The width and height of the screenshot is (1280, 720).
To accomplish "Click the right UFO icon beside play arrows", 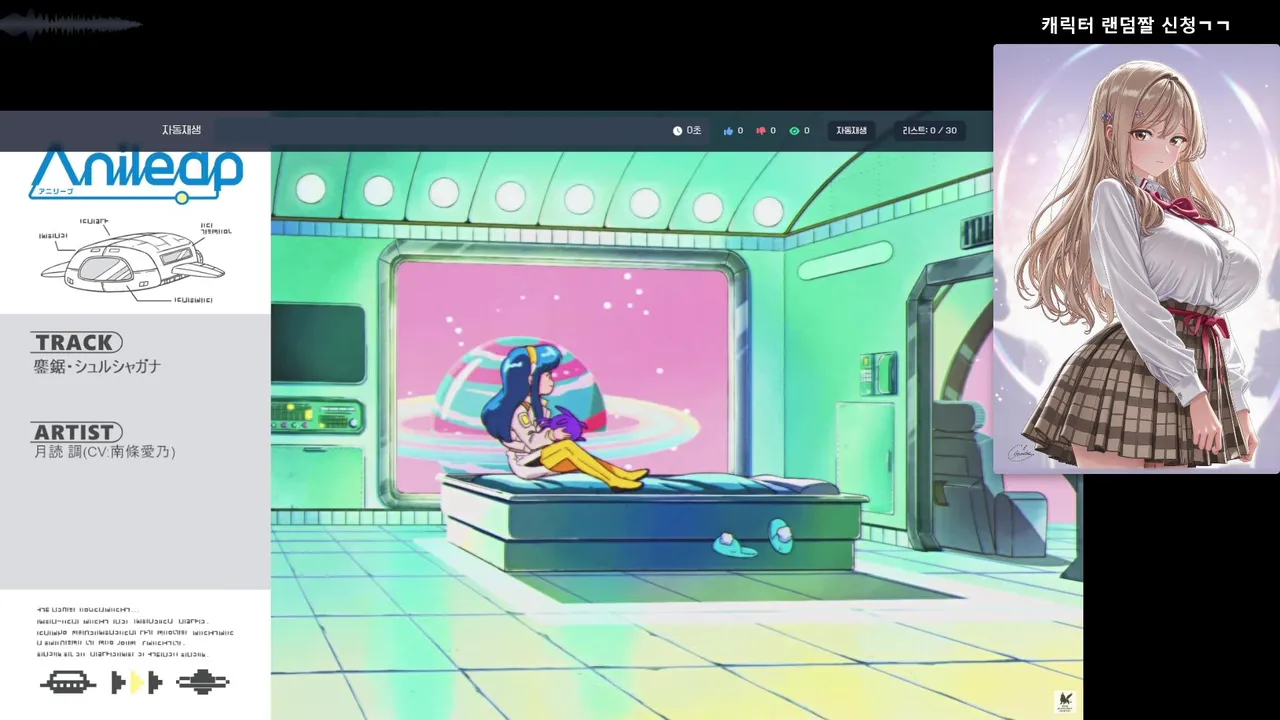I will 203,683.
